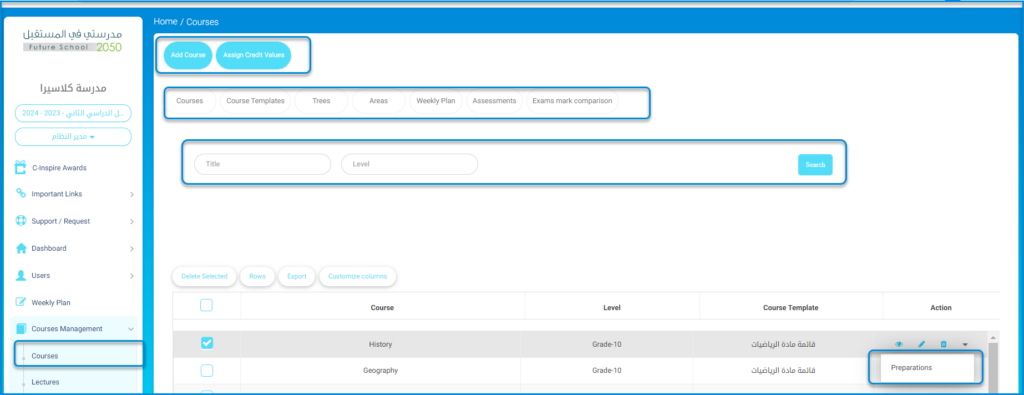Click the Action column header

coord(941,308)
